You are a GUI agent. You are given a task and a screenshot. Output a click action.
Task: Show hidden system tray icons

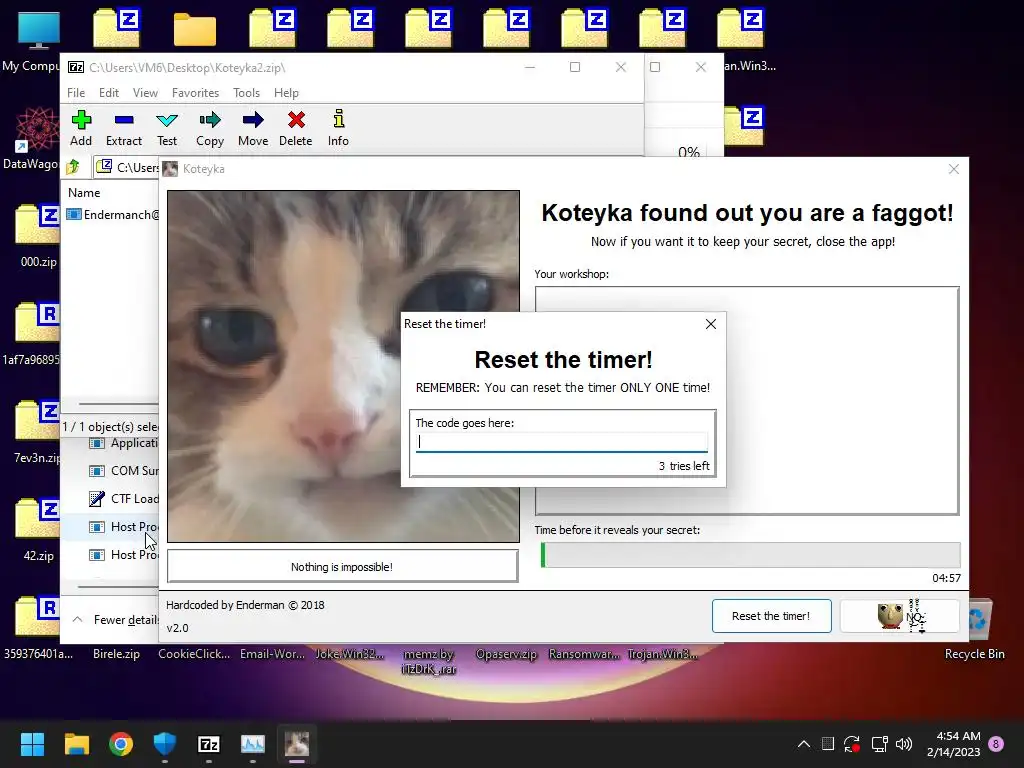(x=804, y=744)
